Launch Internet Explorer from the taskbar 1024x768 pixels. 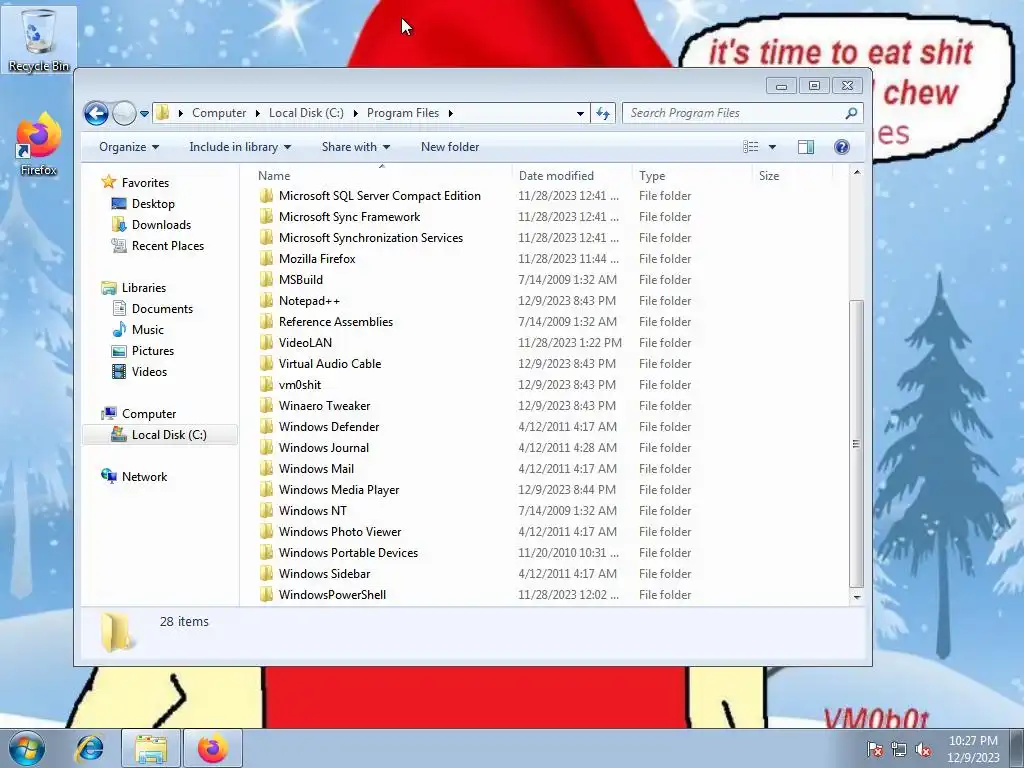point(89,748)
